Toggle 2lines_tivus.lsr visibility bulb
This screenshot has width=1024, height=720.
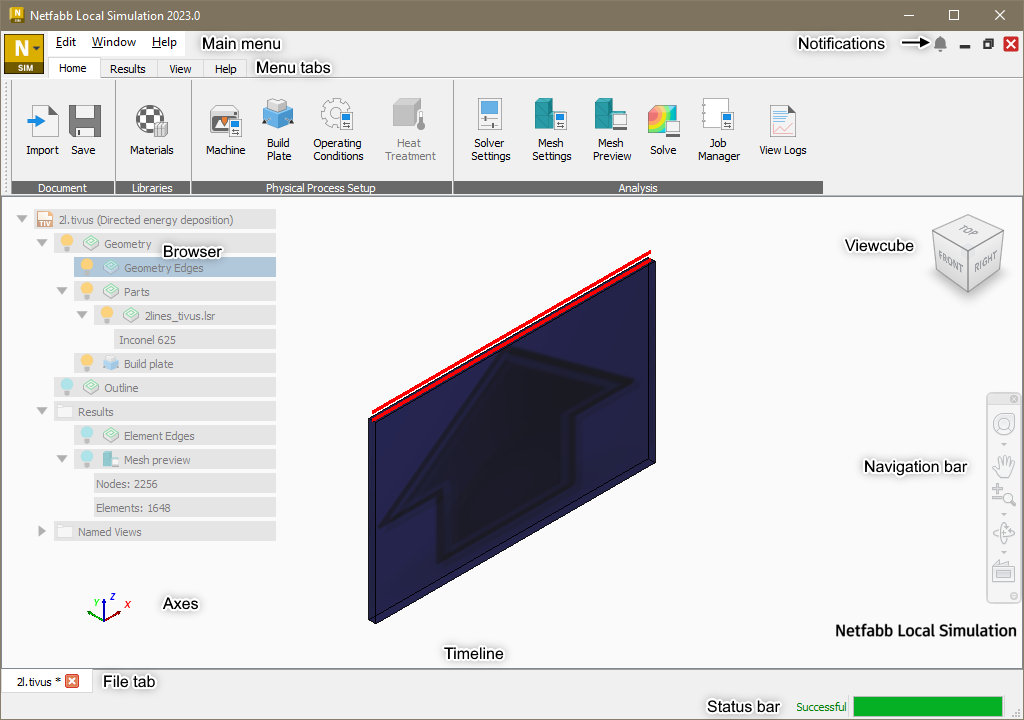(x=107, y=316)
